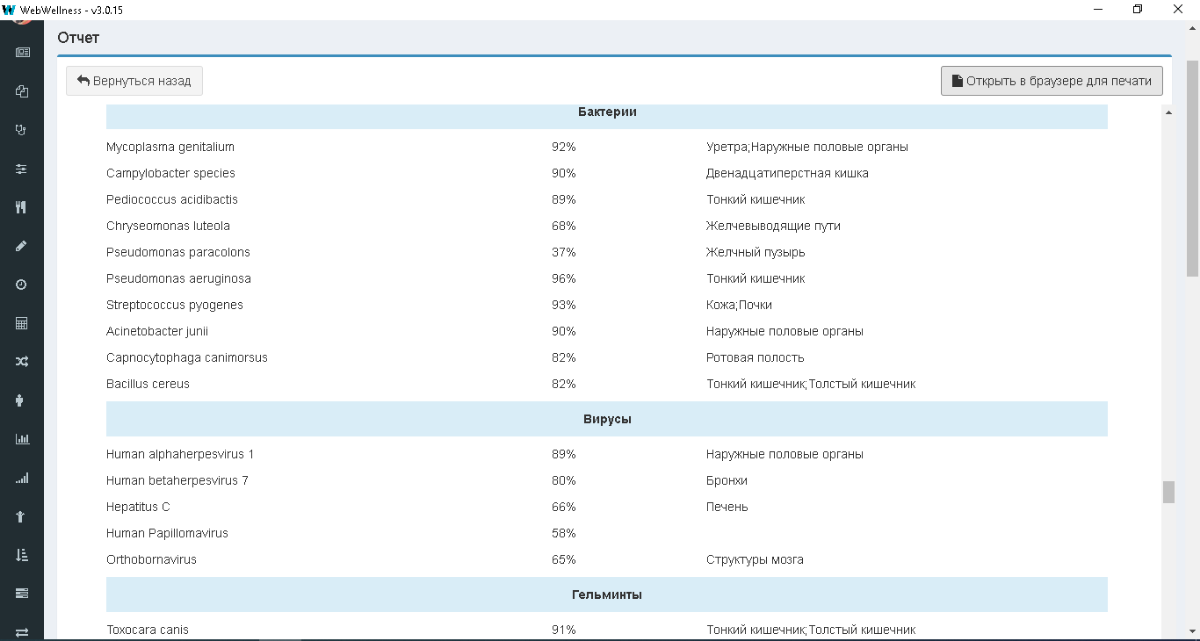
Task: Select Human Papillomavirus entry
Action: 167,533
